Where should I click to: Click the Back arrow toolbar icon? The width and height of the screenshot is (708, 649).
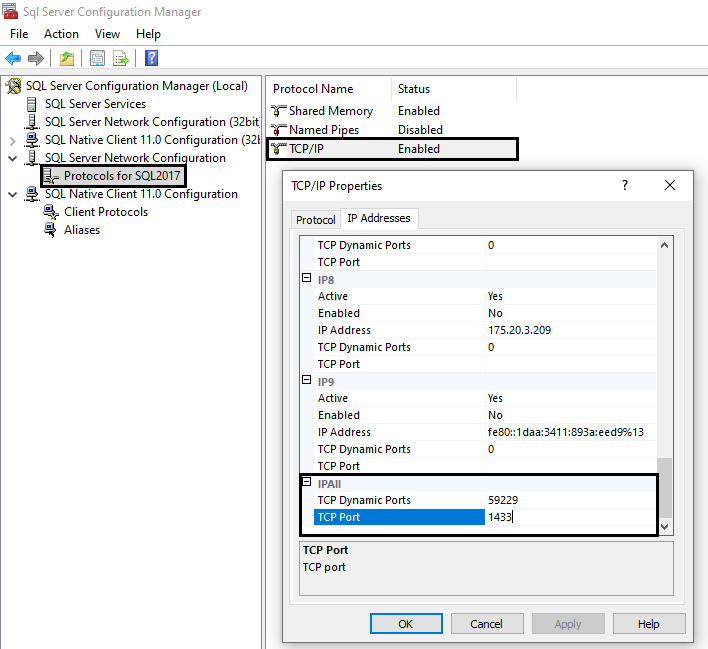coord(13,58)
